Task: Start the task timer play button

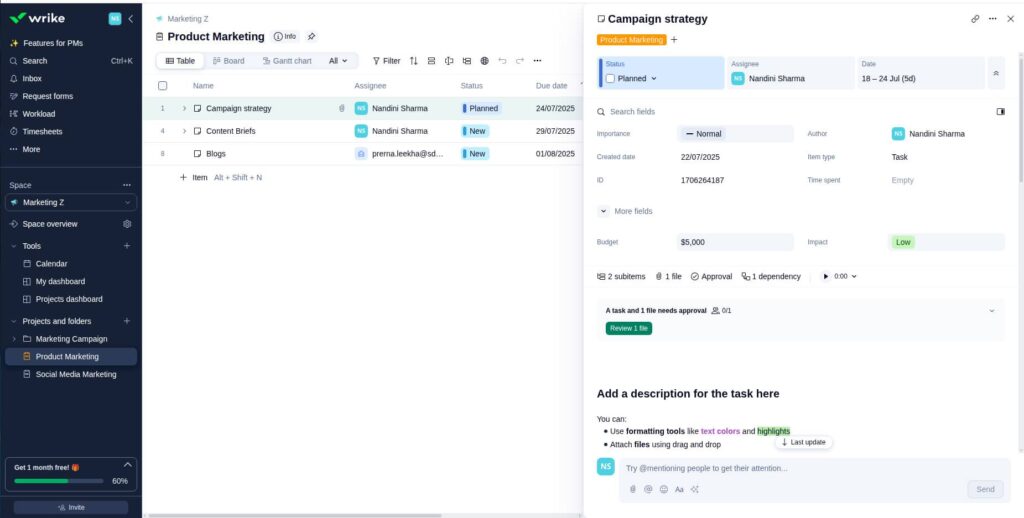Action: point(825,277)
